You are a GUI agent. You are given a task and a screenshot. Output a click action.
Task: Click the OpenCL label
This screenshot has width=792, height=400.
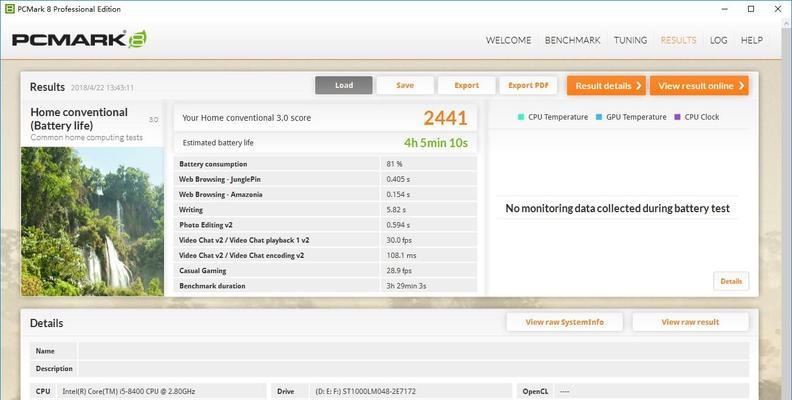(535, 391)
